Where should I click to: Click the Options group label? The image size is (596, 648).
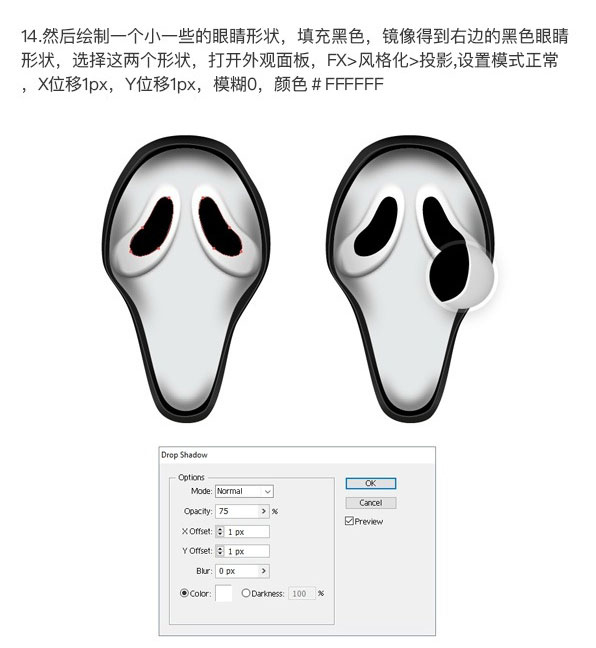(191, 477)
